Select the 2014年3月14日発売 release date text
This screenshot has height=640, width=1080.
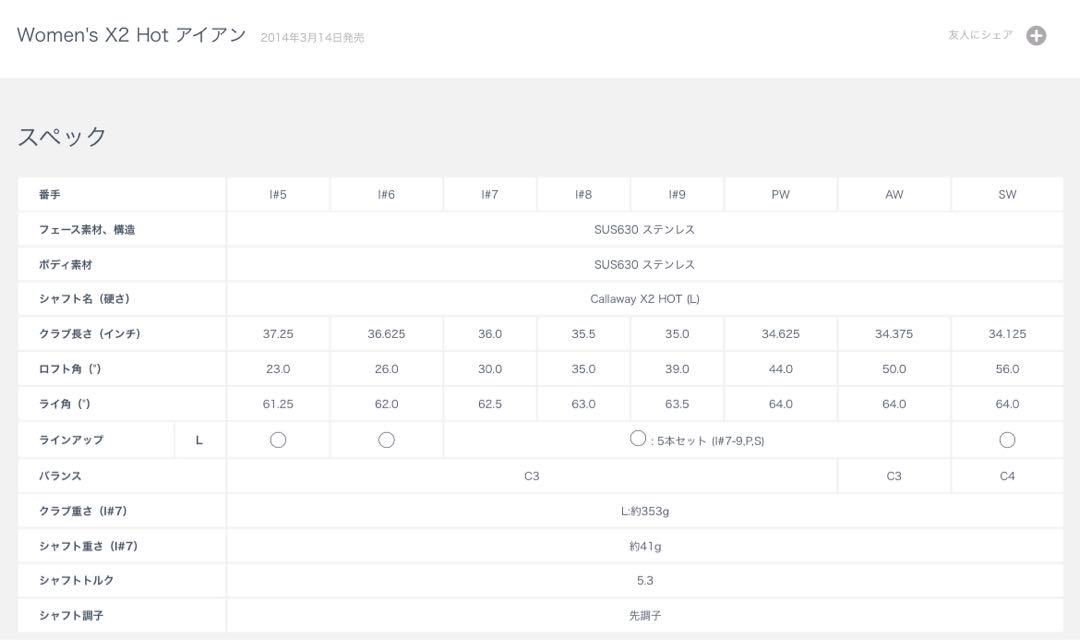pos(312,37)
